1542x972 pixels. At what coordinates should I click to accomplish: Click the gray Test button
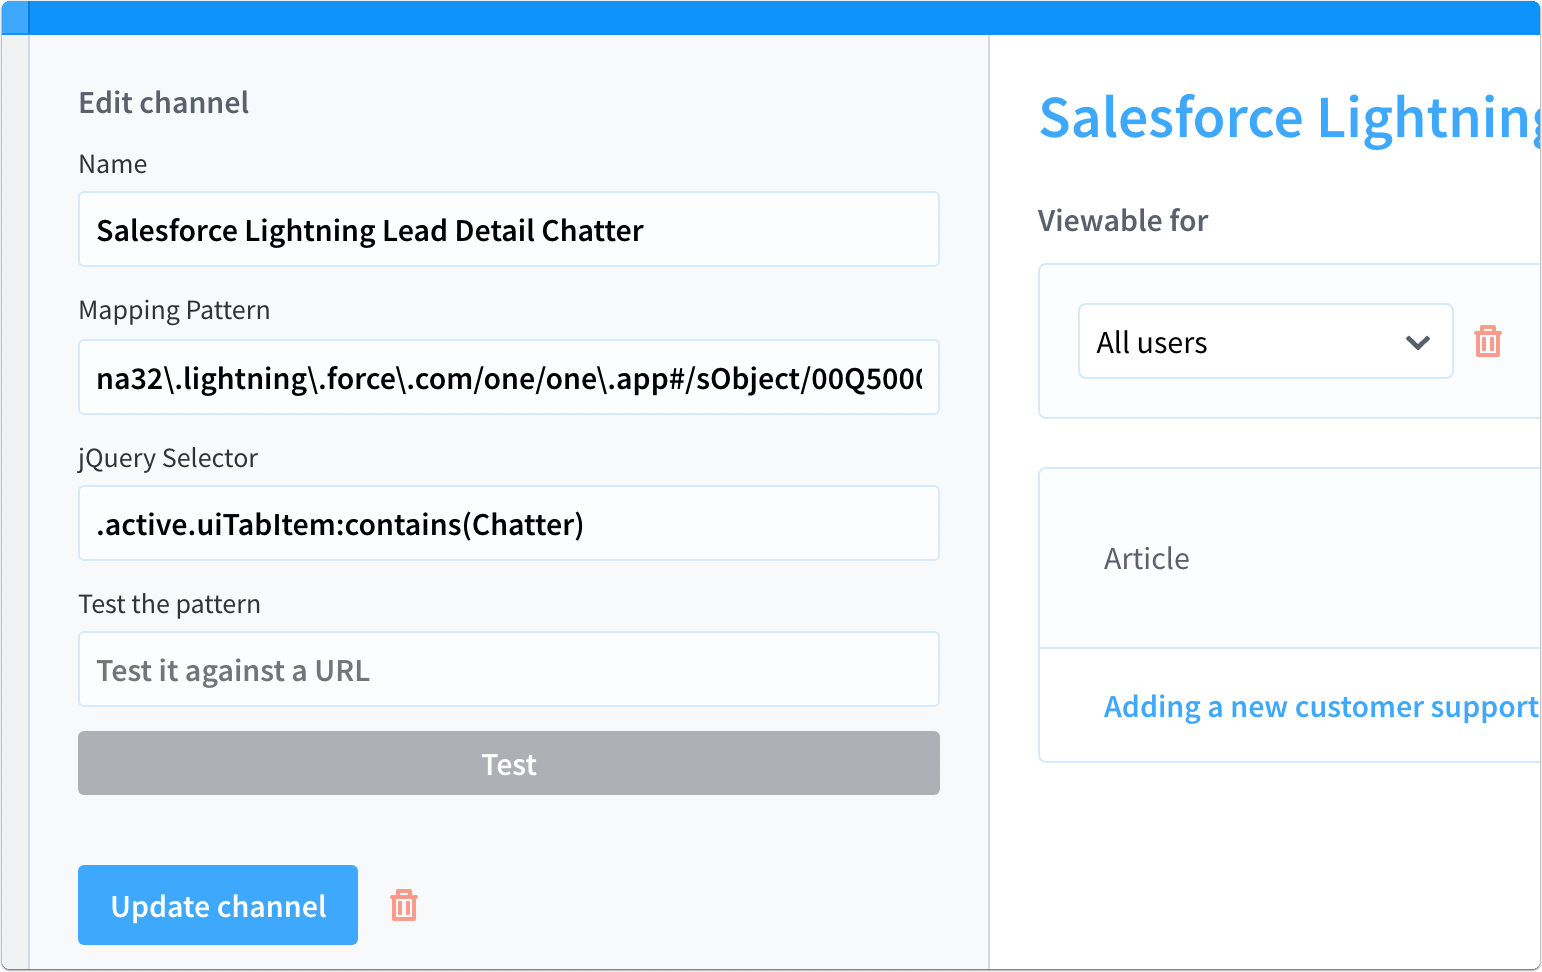[x=509, y=763]
